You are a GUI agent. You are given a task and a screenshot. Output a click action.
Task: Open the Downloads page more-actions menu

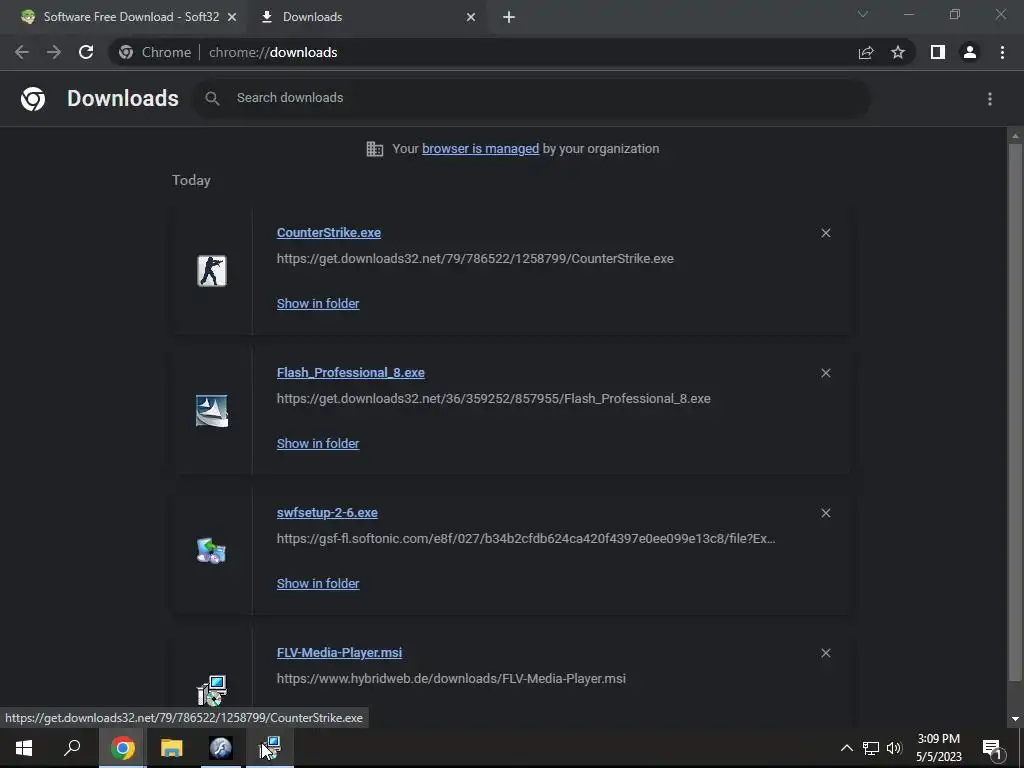[990, 99]
